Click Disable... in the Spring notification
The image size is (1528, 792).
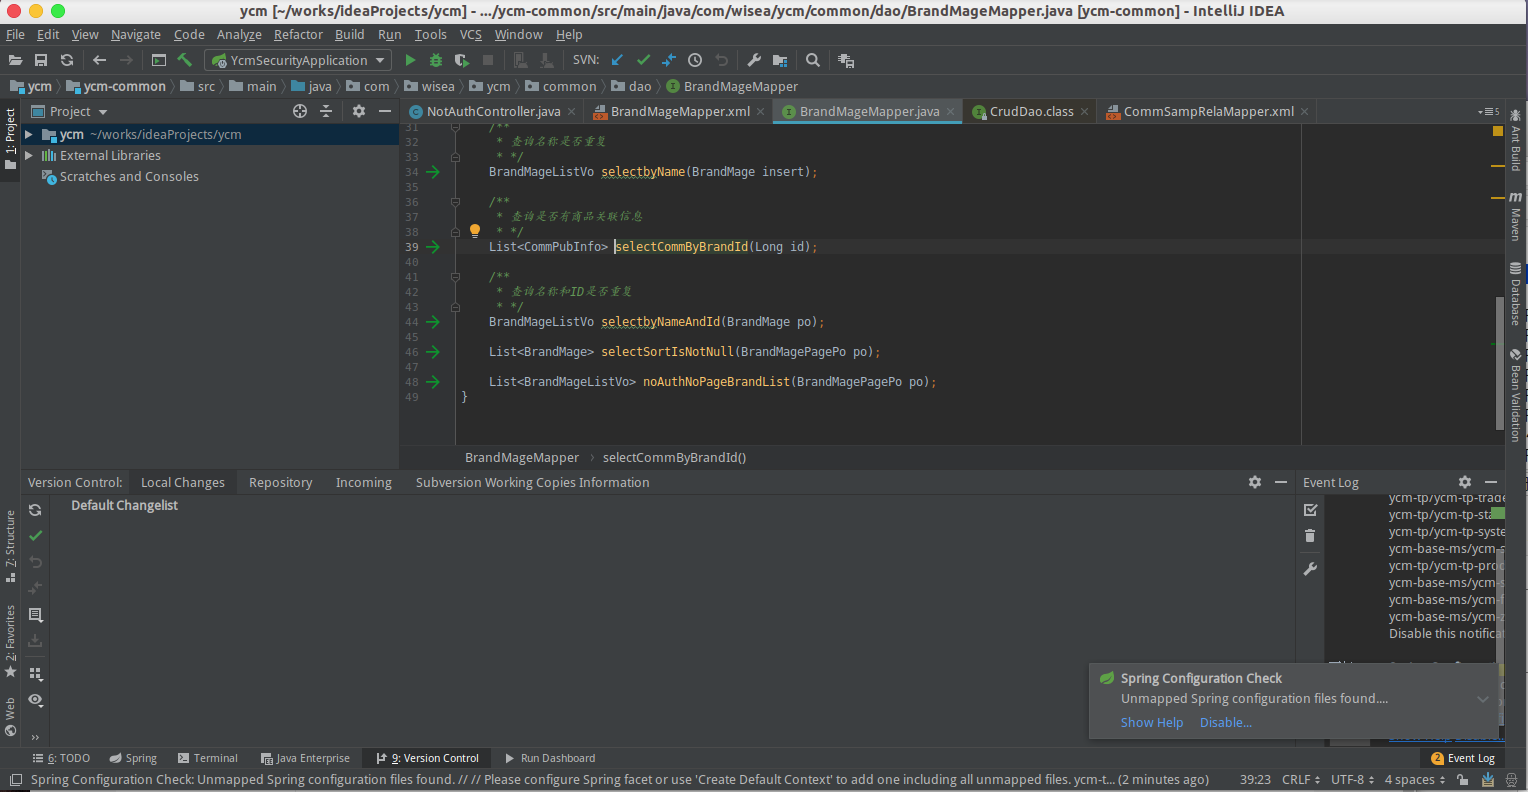[1225, 722]
